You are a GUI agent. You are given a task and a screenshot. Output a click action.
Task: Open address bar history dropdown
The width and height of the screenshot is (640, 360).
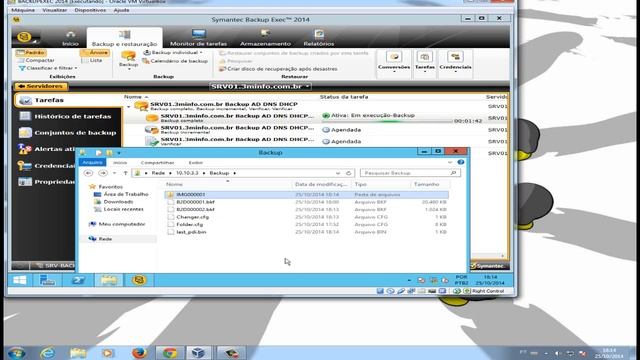338,173
